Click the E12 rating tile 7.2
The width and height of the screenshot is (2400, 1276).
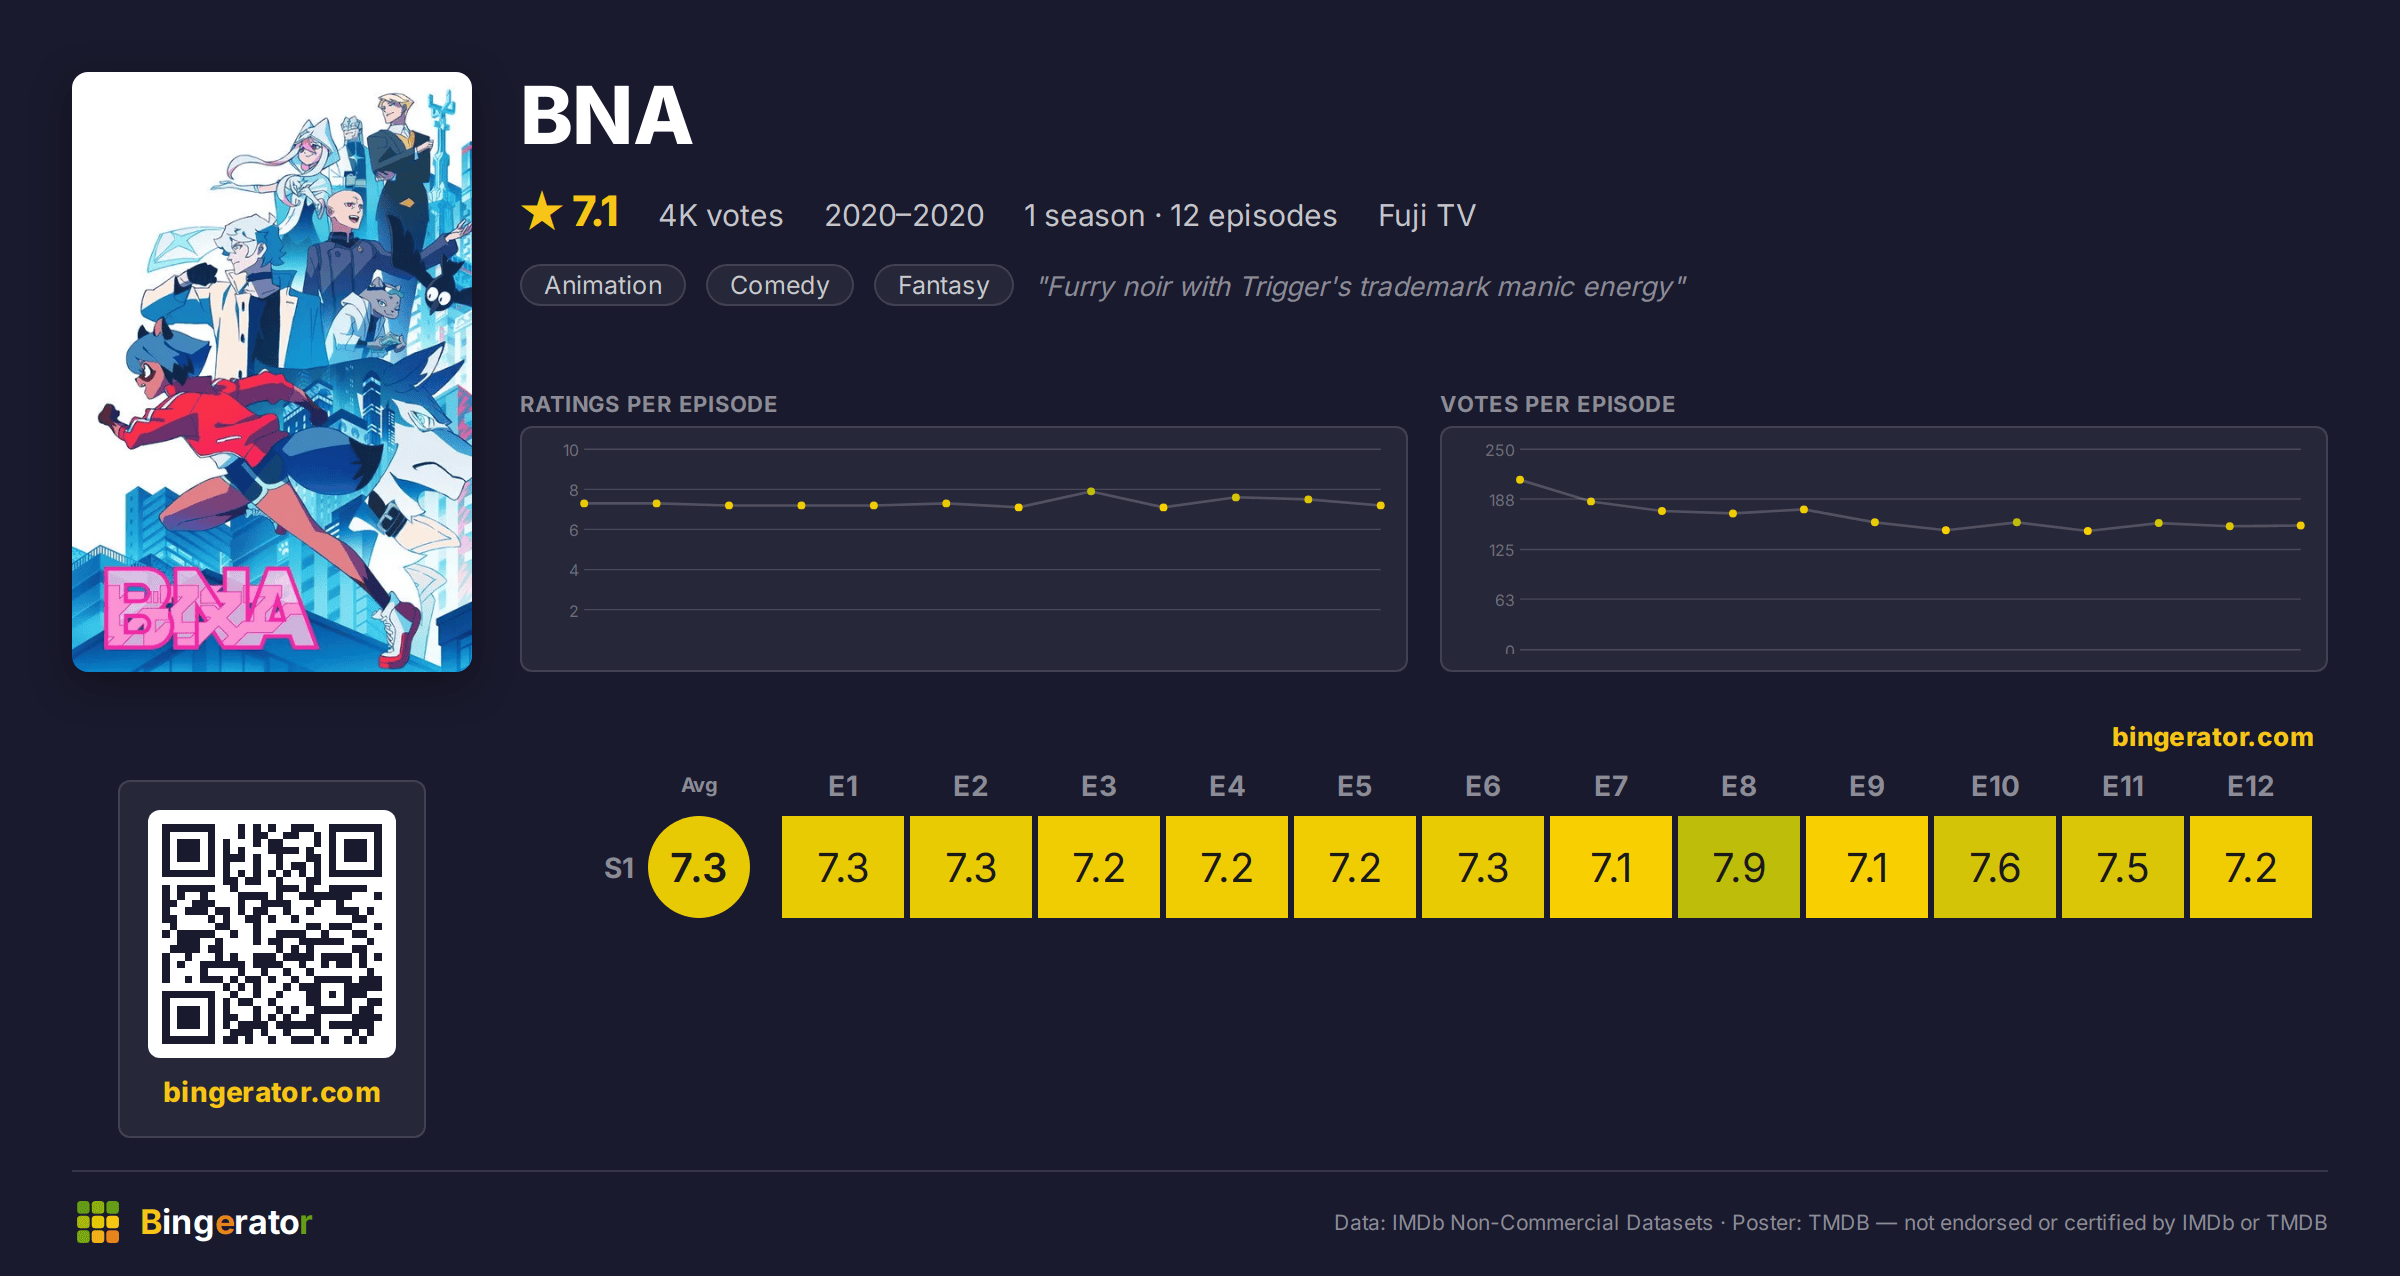click(x=2251, y=867)
